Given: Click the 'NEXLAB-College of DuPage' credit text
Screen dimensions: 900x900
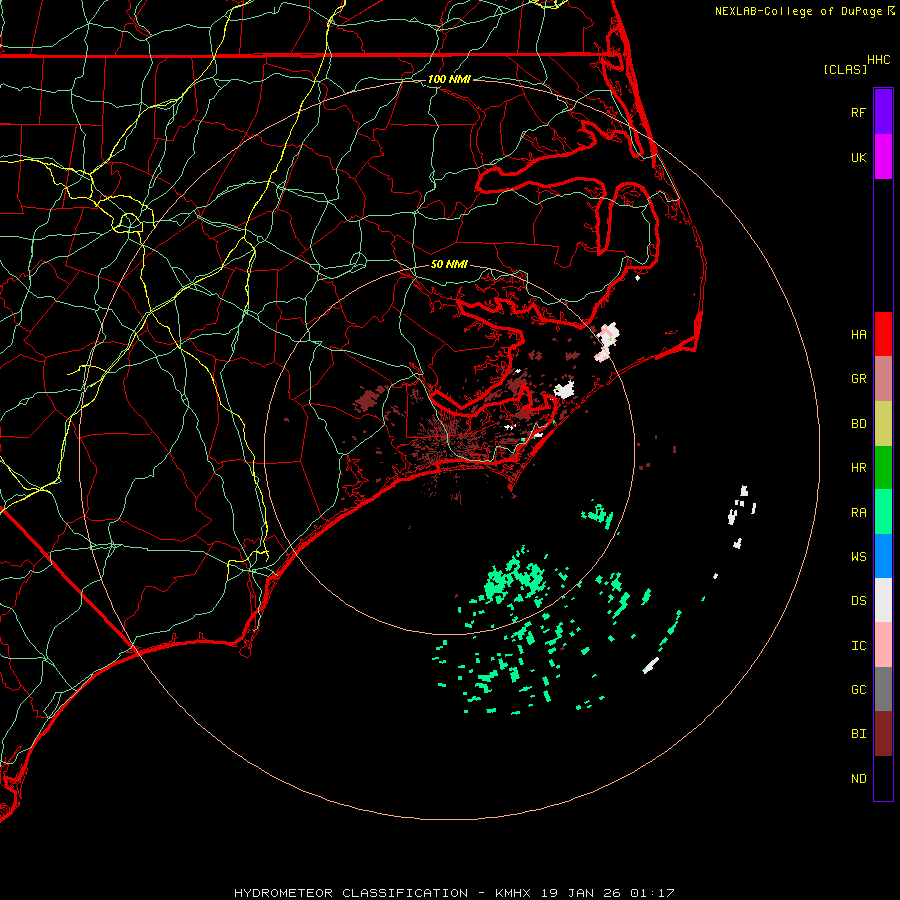Looking at the screenshot, I should (798, 11).
